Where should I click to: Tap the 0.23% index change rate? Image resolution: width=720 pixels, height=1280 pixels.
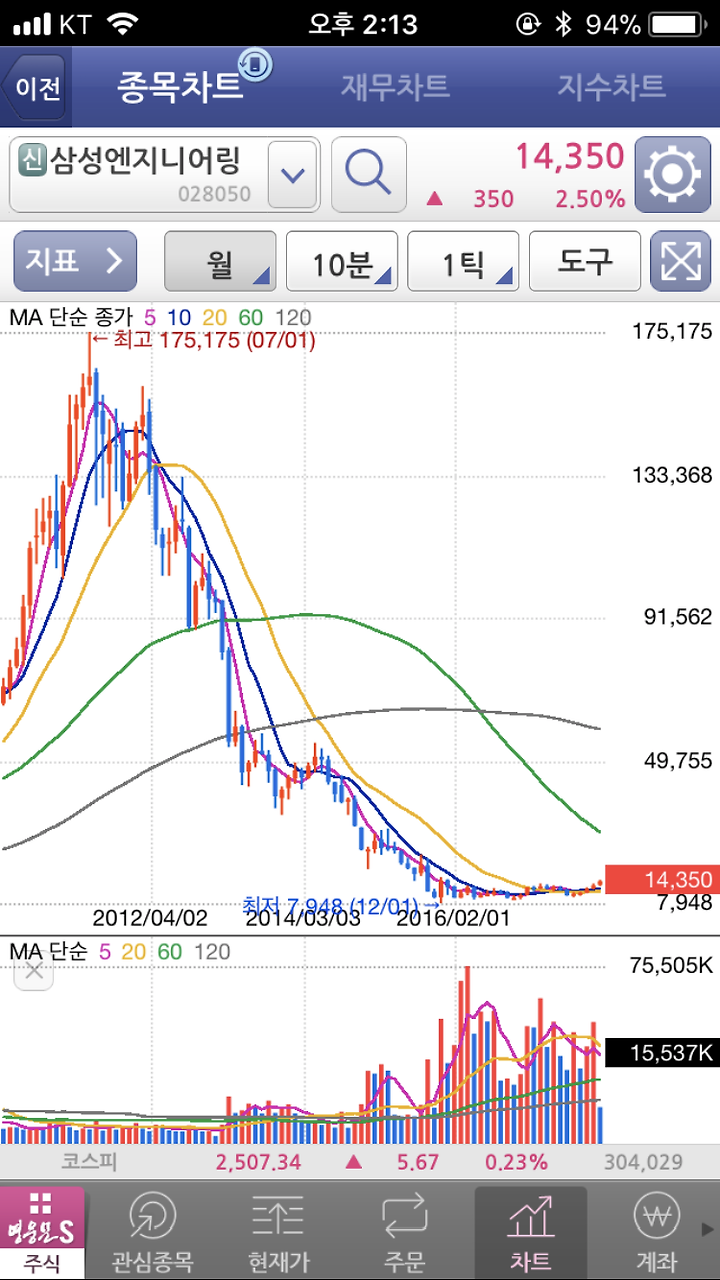click(x=517, y=1162)
